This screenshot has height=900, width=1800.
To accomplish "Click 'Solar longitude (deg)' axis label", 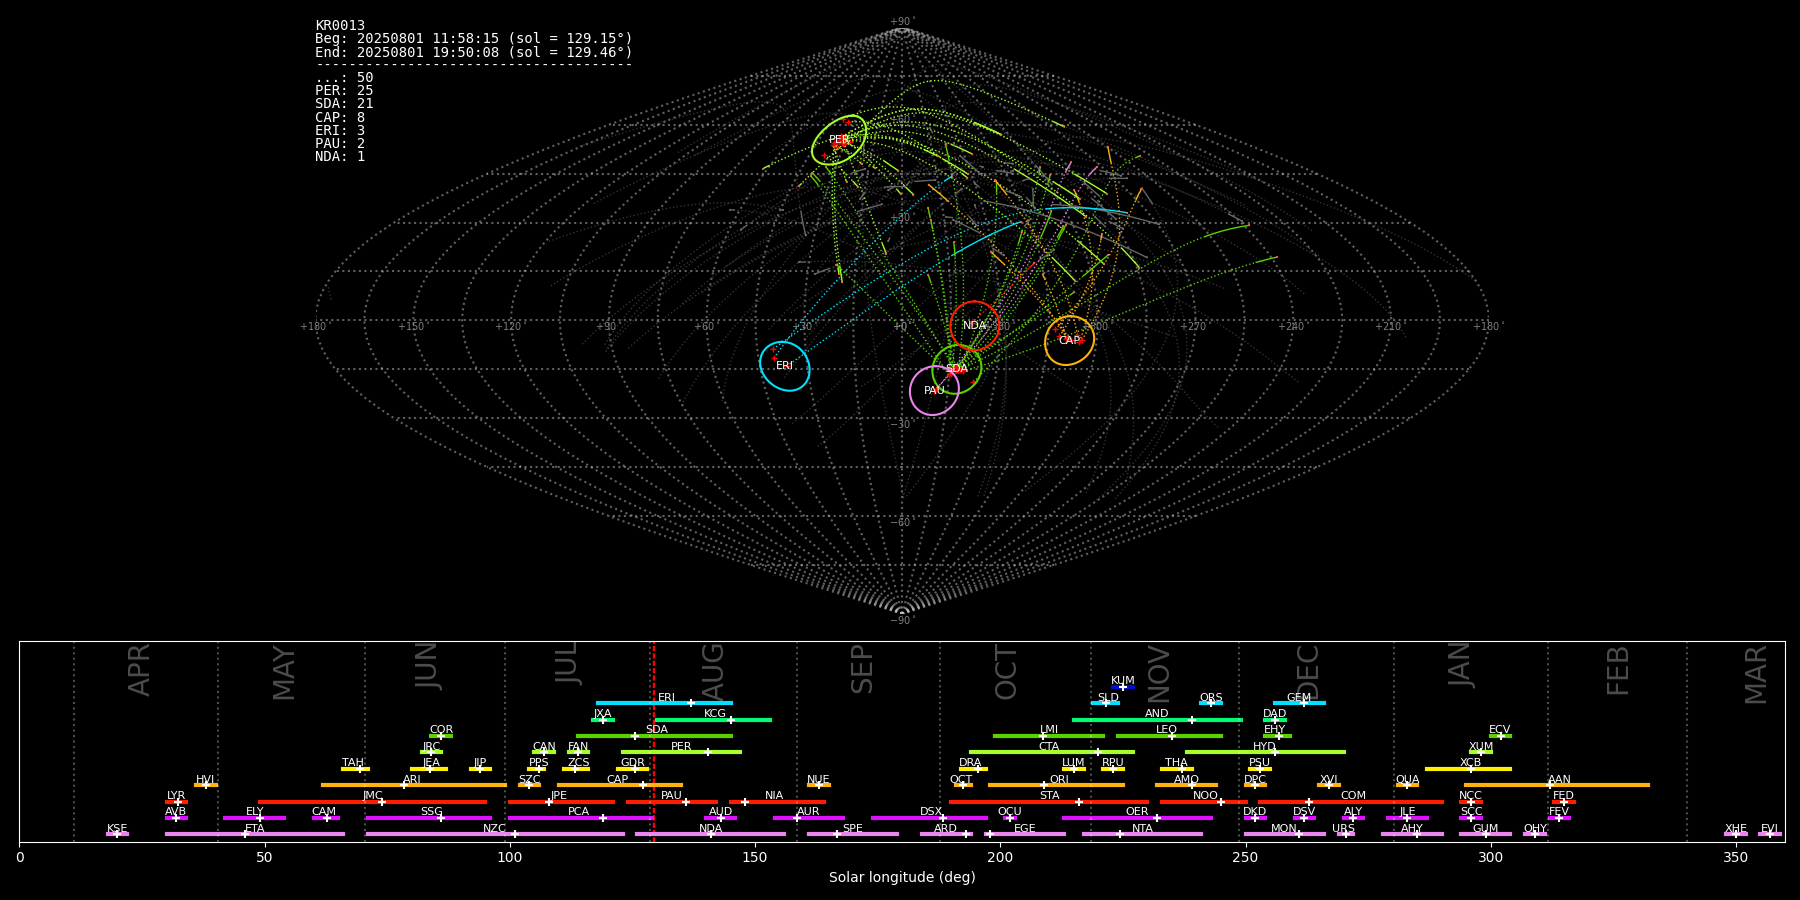I will 902,877.
